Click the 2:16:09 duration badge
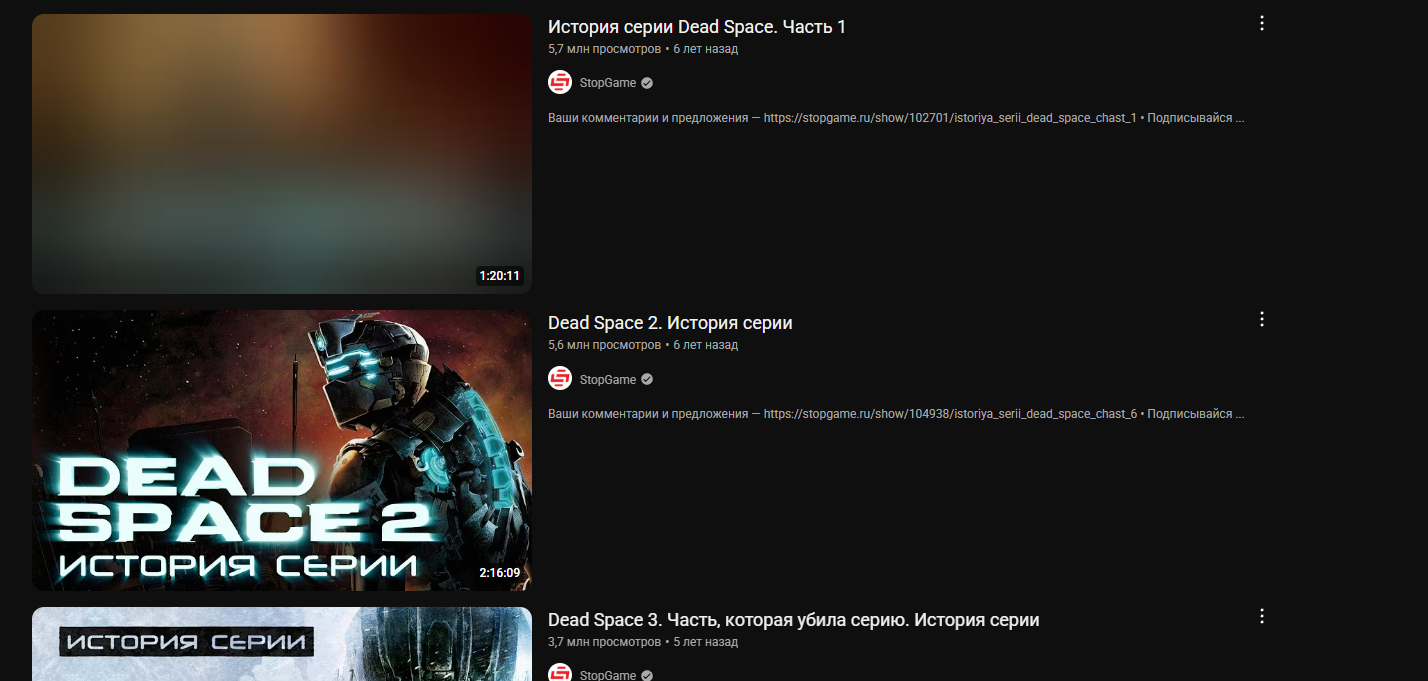Screen dimensions: 1428x681 [500, 573]
